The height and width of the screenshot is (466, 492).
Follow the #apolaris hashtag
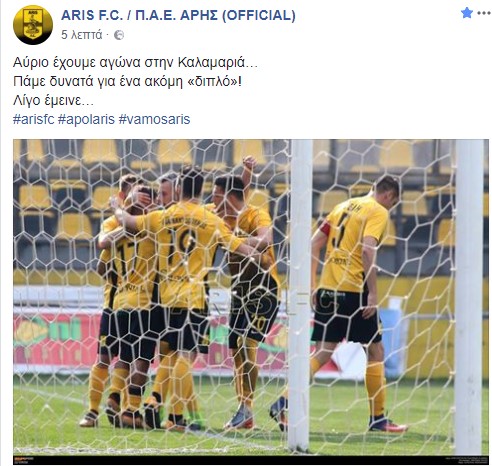click(86, 119)
